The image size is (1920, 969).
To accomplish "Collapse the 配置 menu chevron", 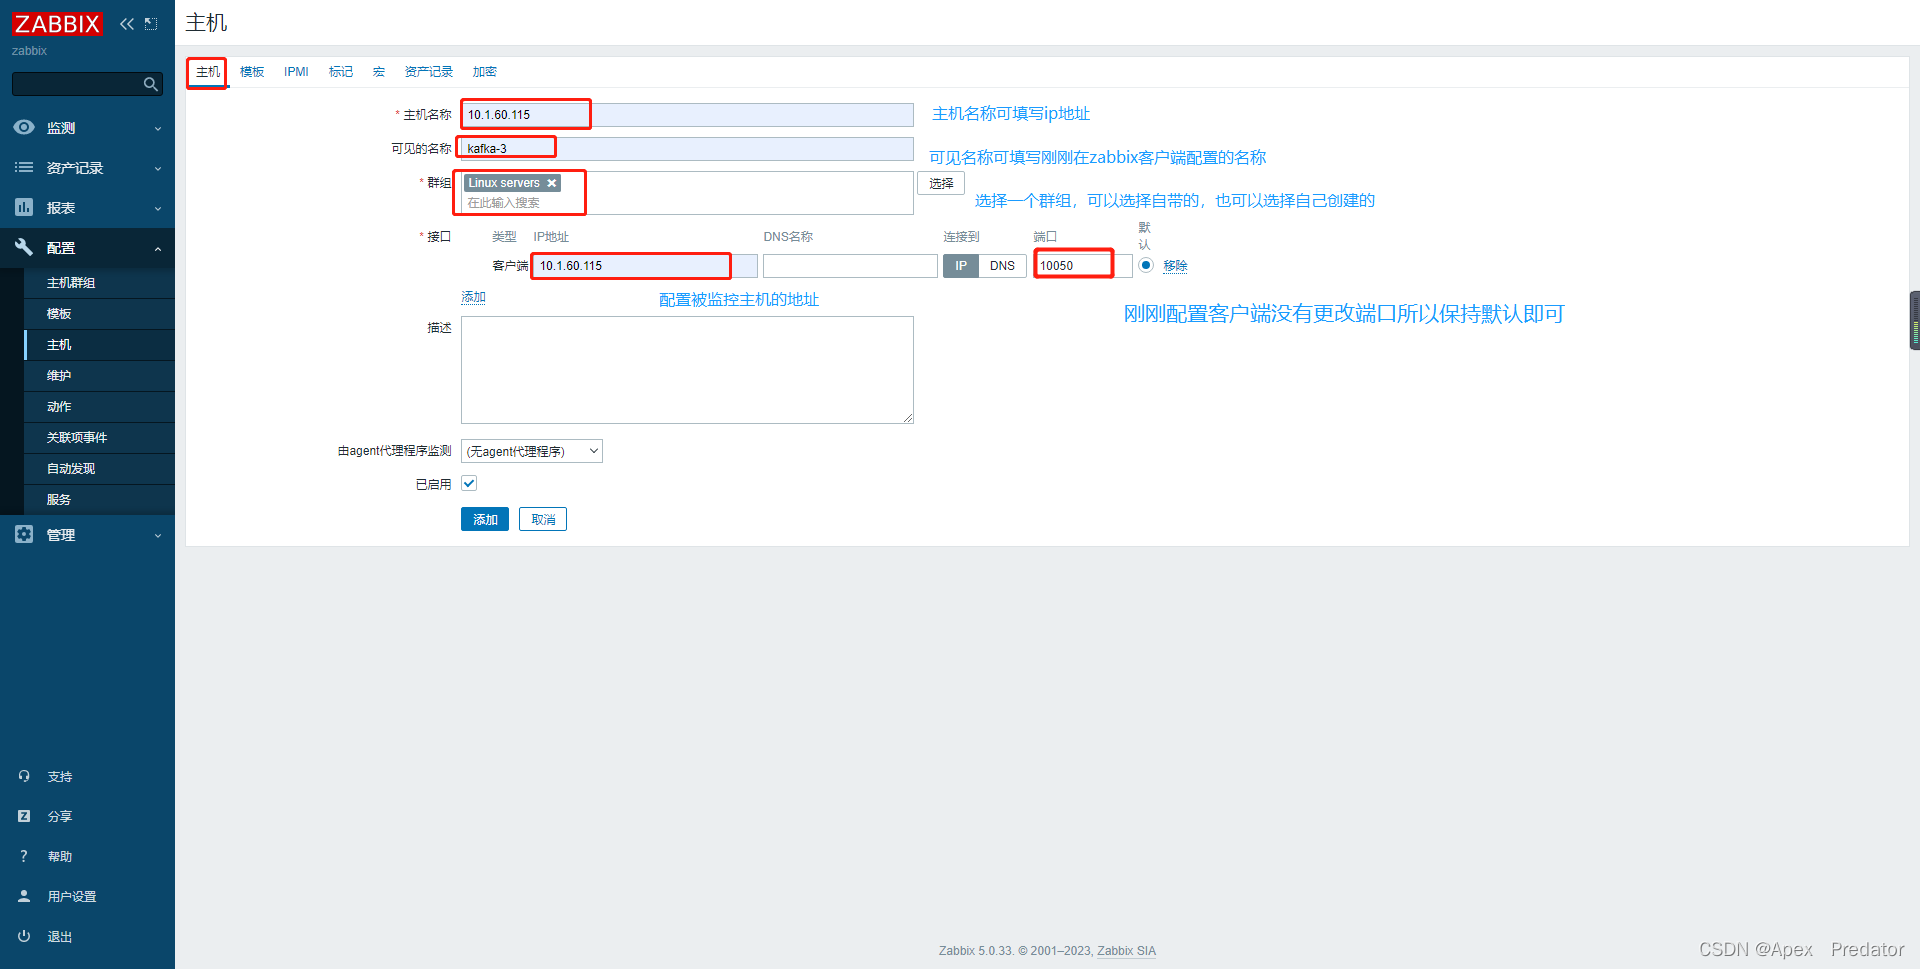I will click(x=158, y=248).
